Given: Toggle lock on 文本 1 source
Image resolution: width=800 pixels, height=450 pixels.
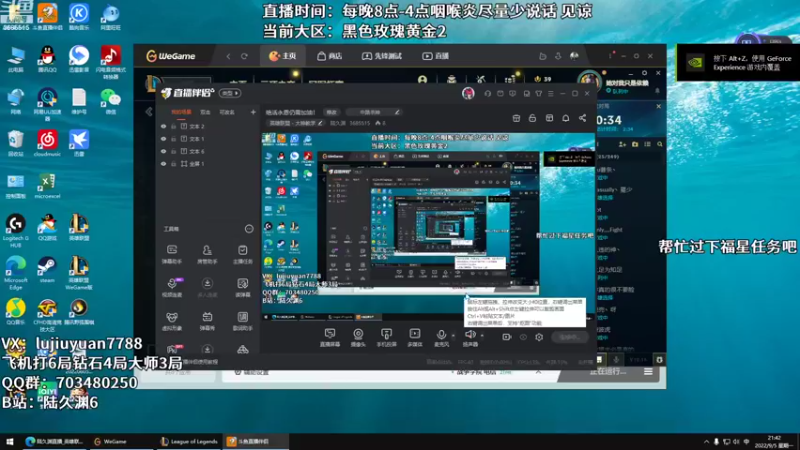Looking at the screenshot, I should (173, 139).
